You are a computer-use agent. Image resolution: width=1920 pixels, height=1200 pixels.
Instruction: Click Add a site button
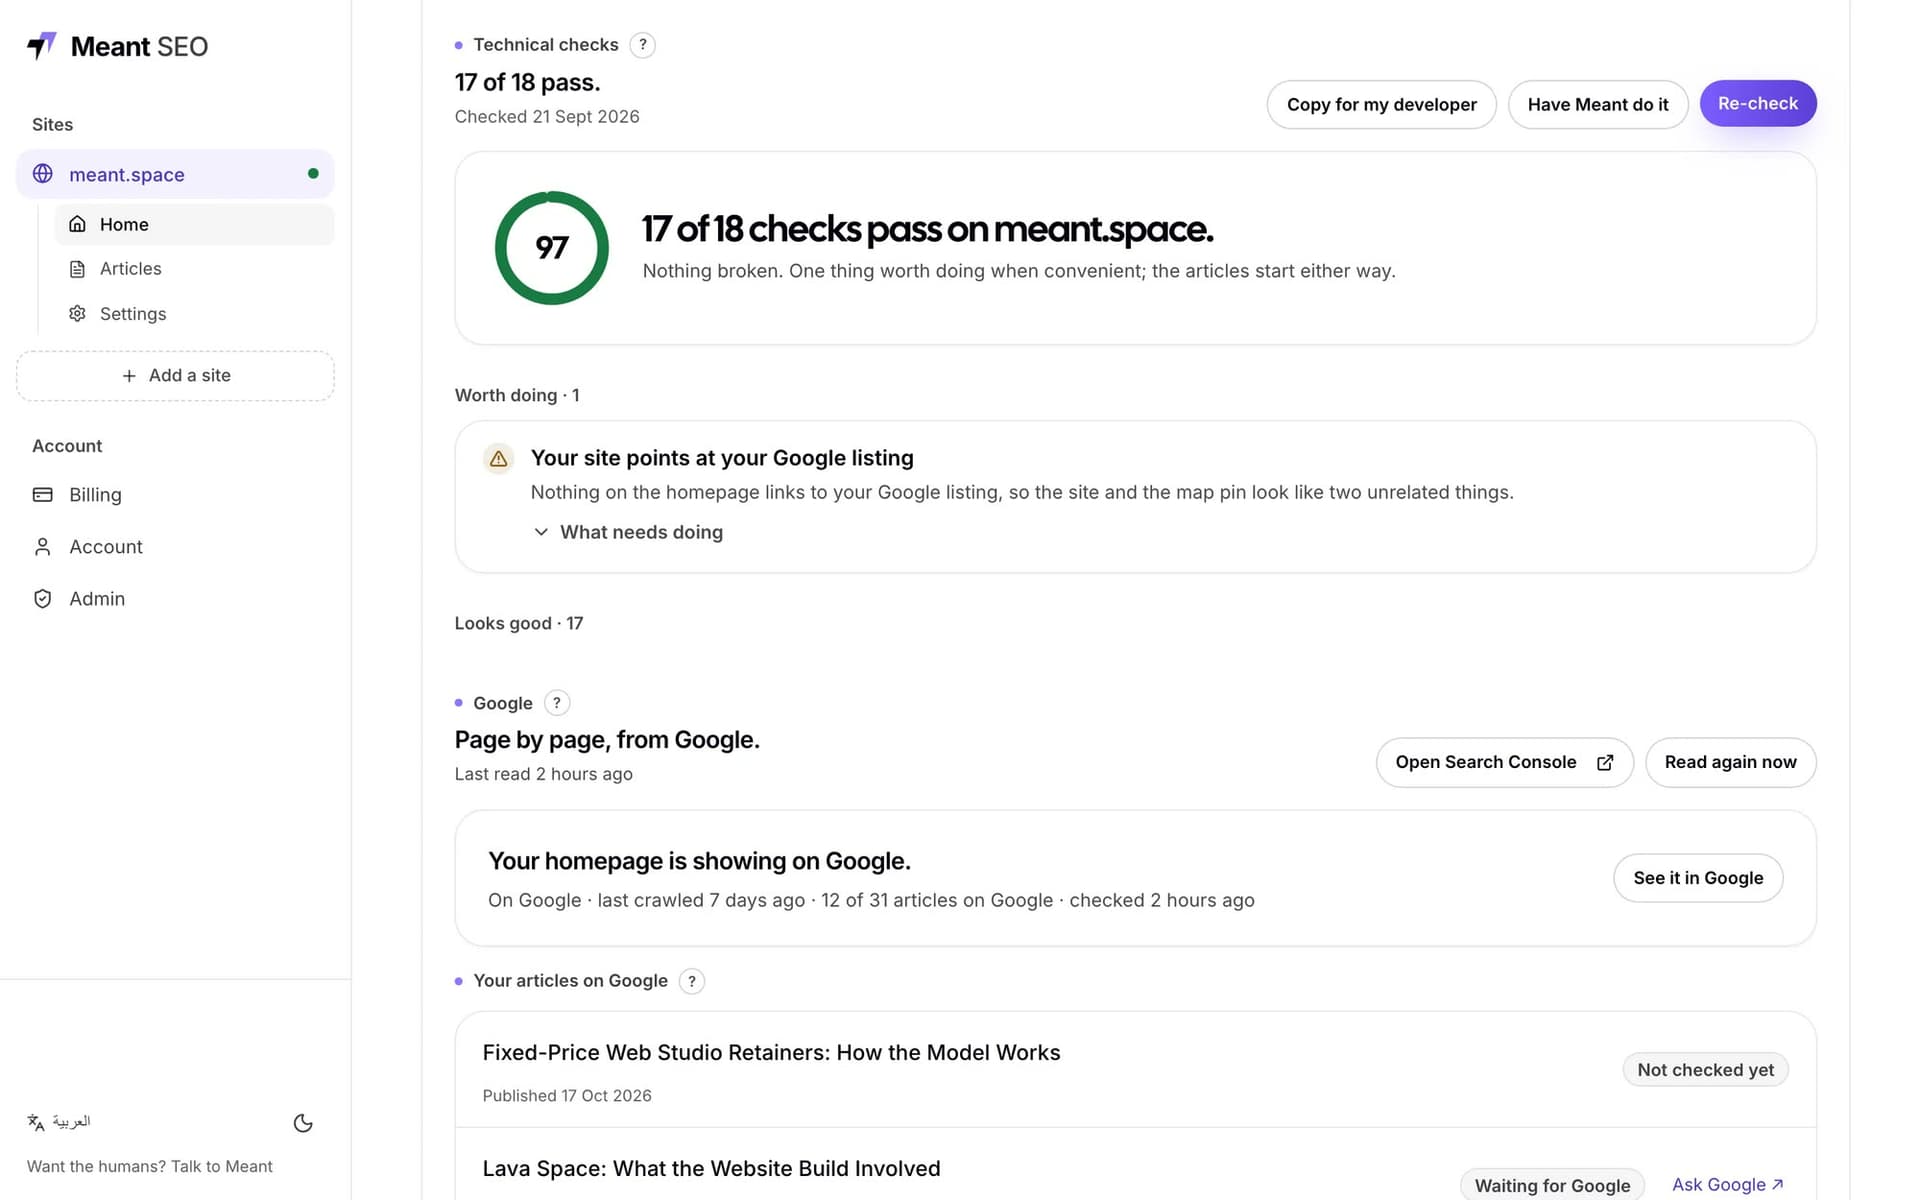point(175,376)
